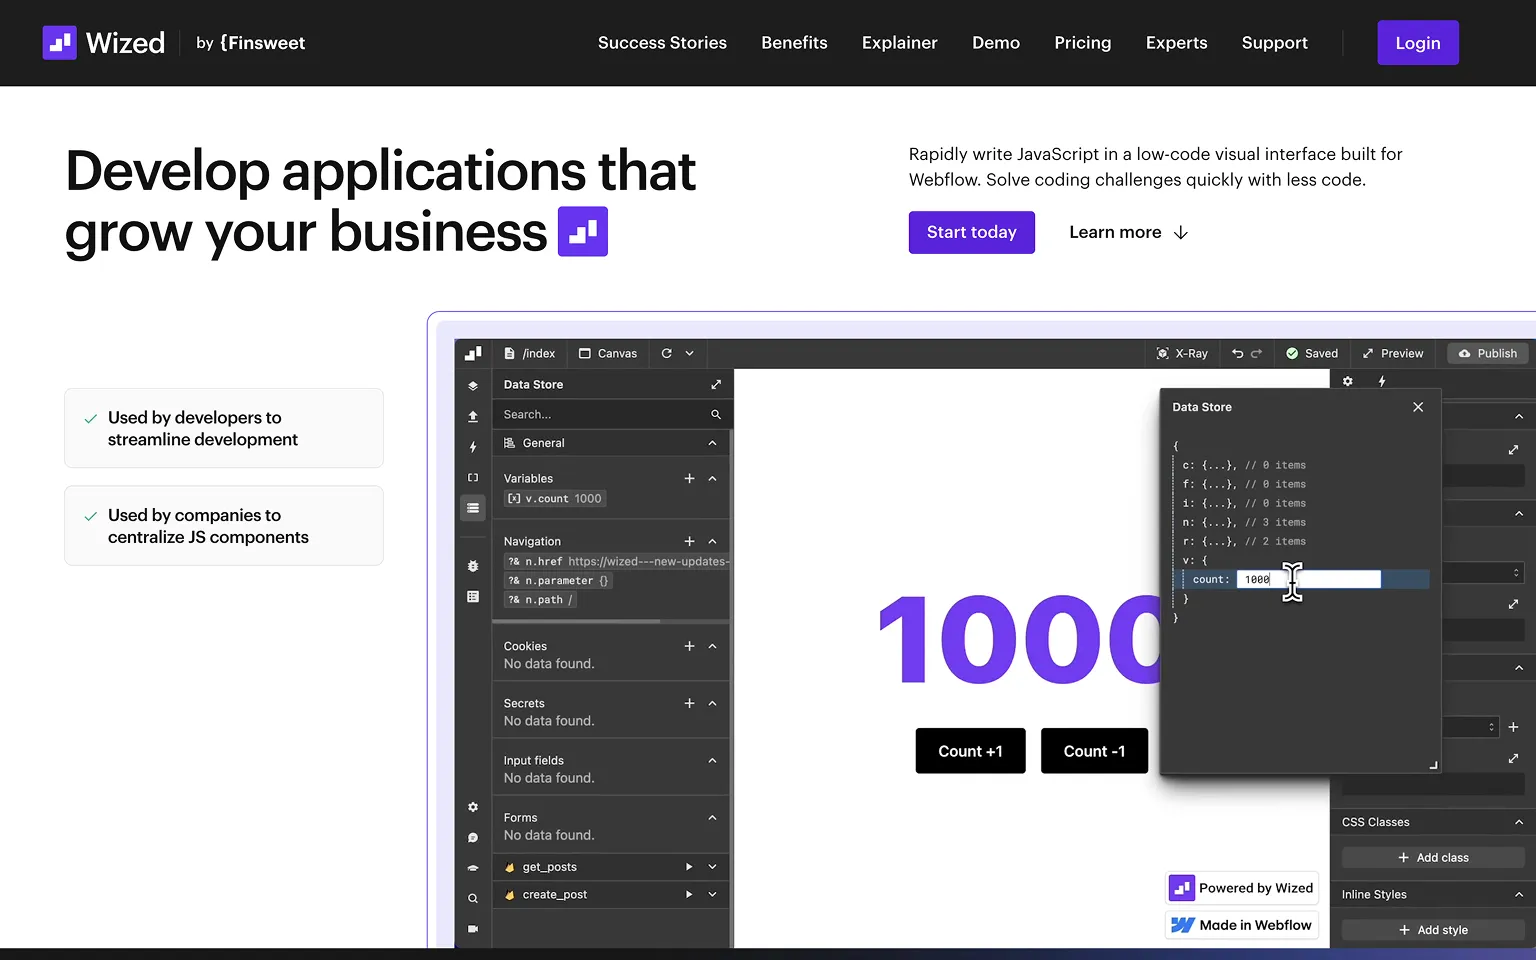The image size is (1536, 960).
Task: Select the active Data Store sidebar icon
Action: 473,508
